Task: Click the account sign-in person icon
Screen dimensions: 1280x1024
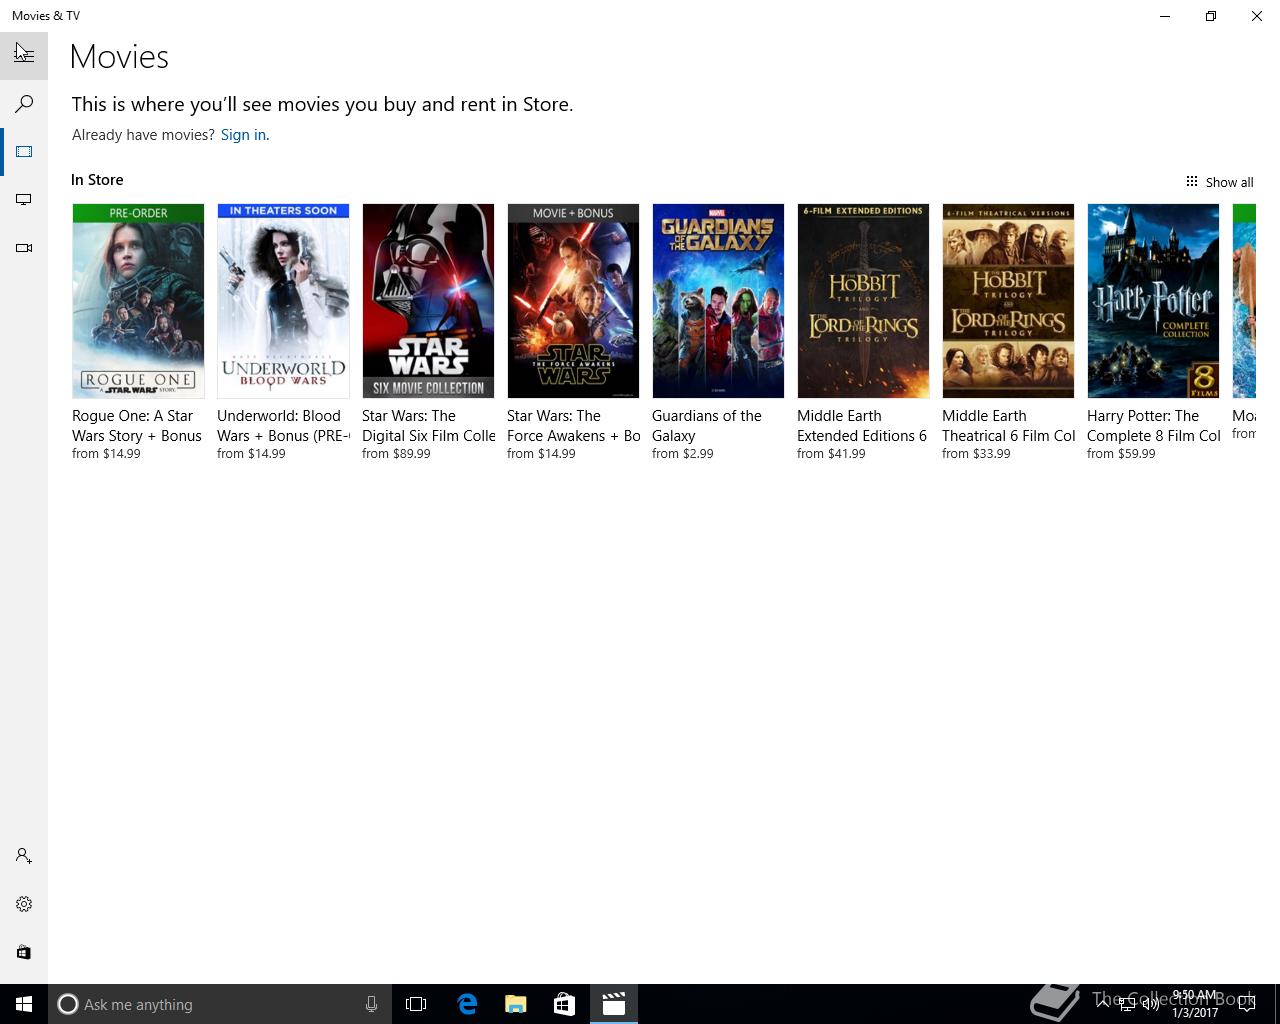Action: coord(24,856)
